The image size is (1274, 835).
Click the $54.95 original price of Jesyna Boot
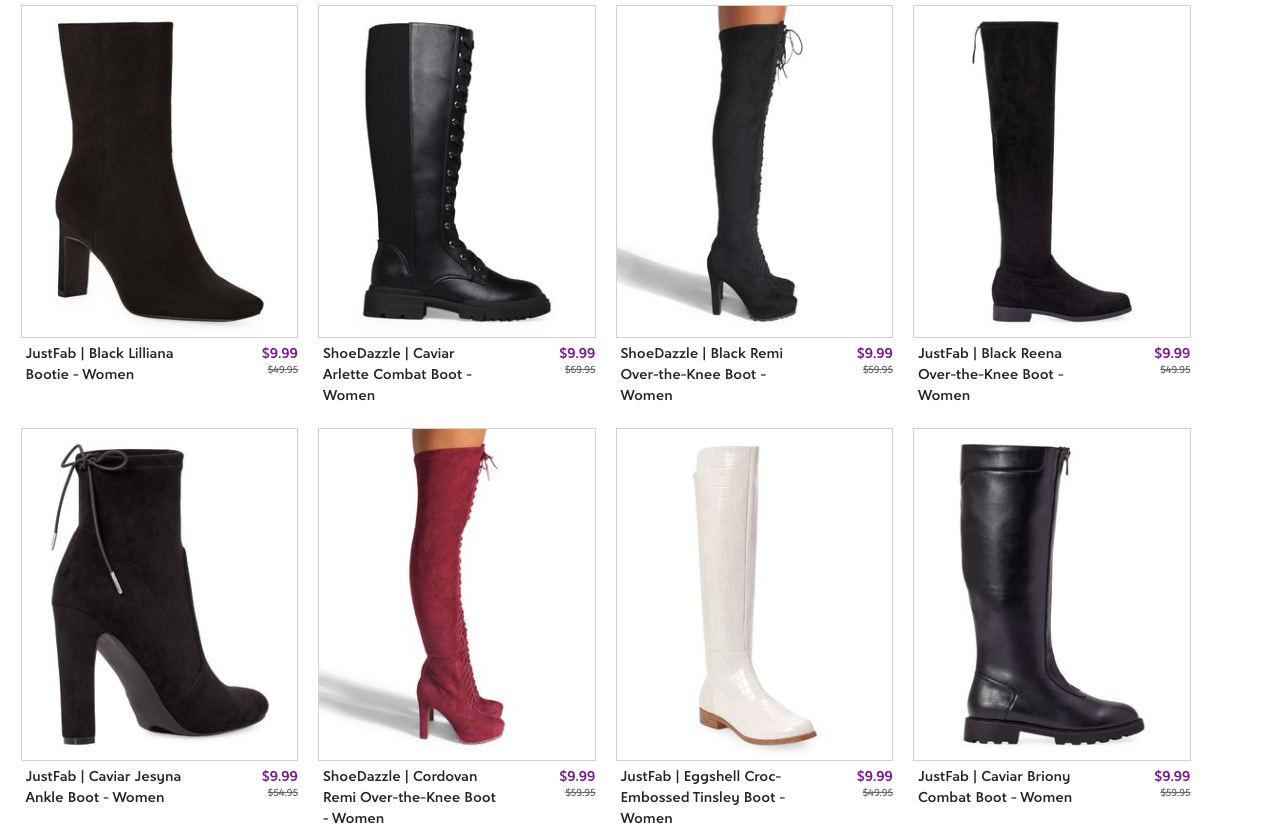(x=283, y=793)
